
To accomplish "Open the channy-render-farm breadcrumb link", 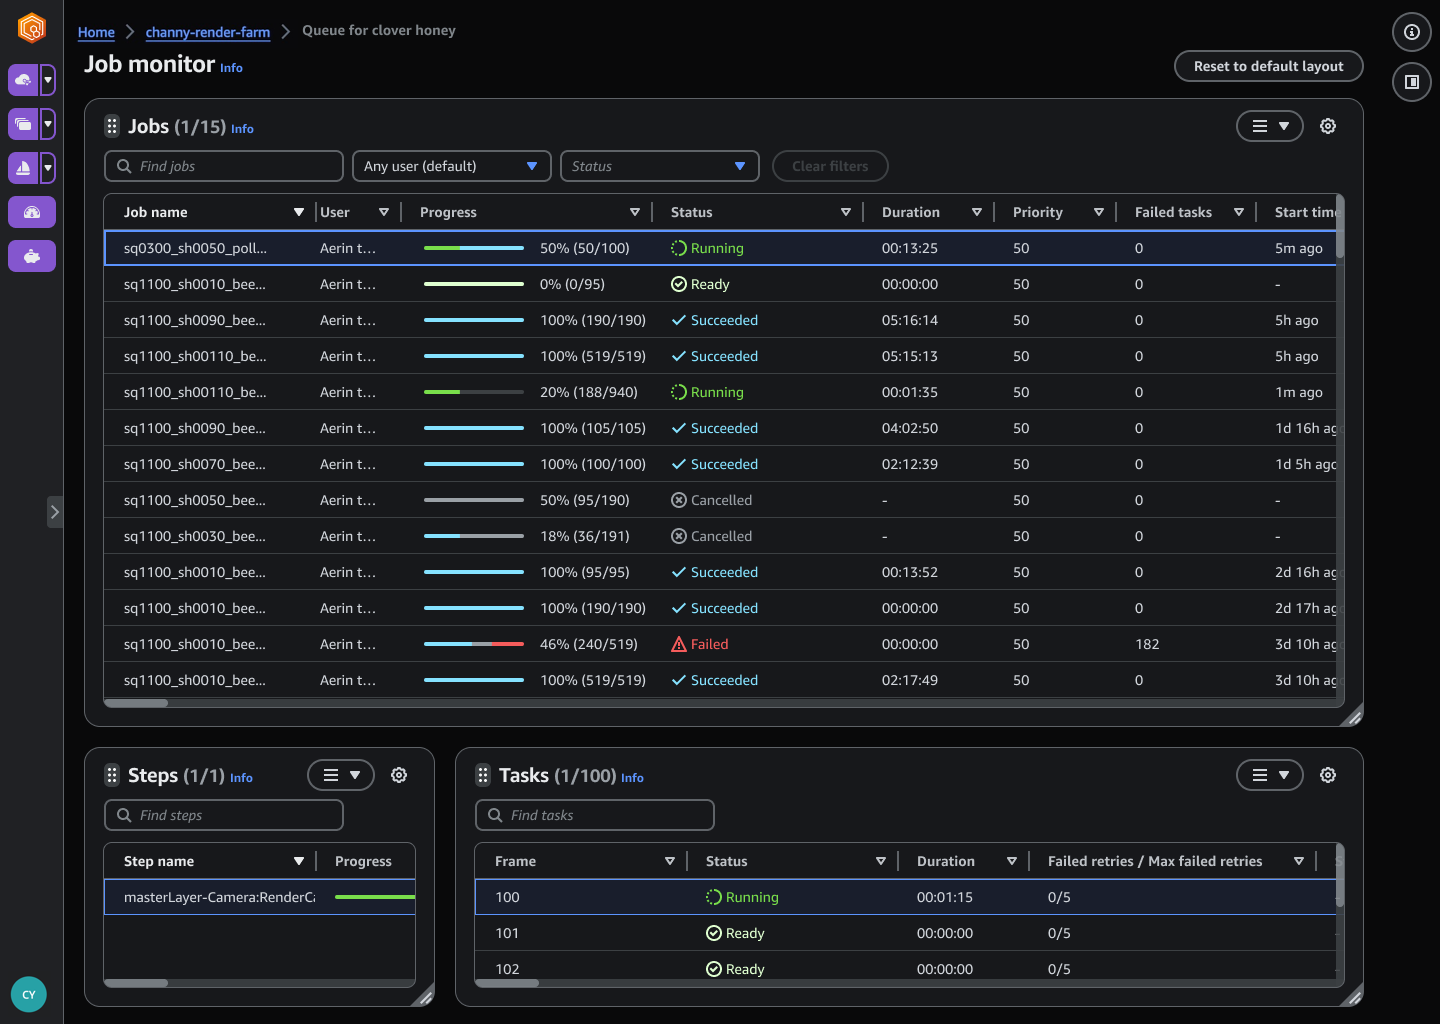I will pyautogui.click(x=208, y=32).
